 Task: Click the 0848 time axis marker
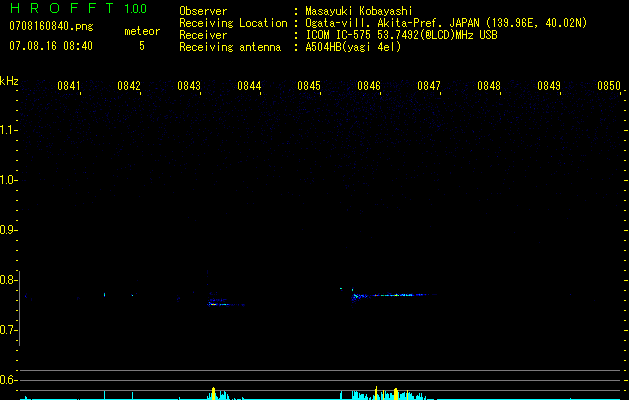point(489,86)
